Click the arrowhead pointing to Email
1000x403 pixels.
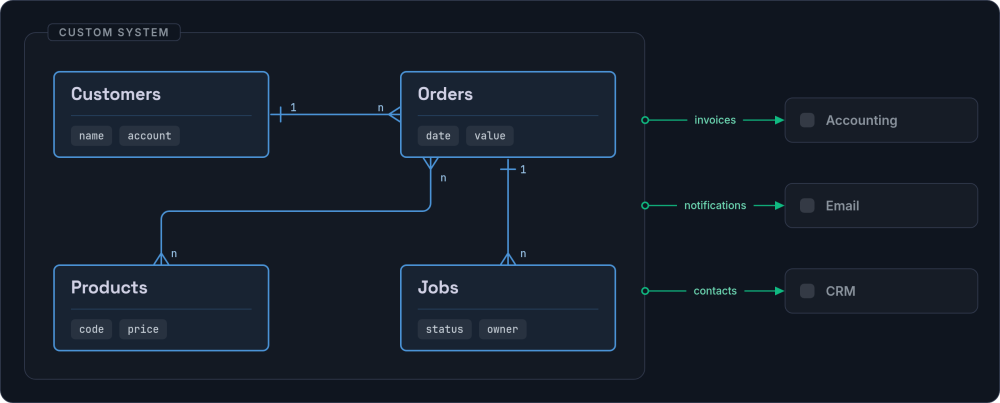pos(779,205)
